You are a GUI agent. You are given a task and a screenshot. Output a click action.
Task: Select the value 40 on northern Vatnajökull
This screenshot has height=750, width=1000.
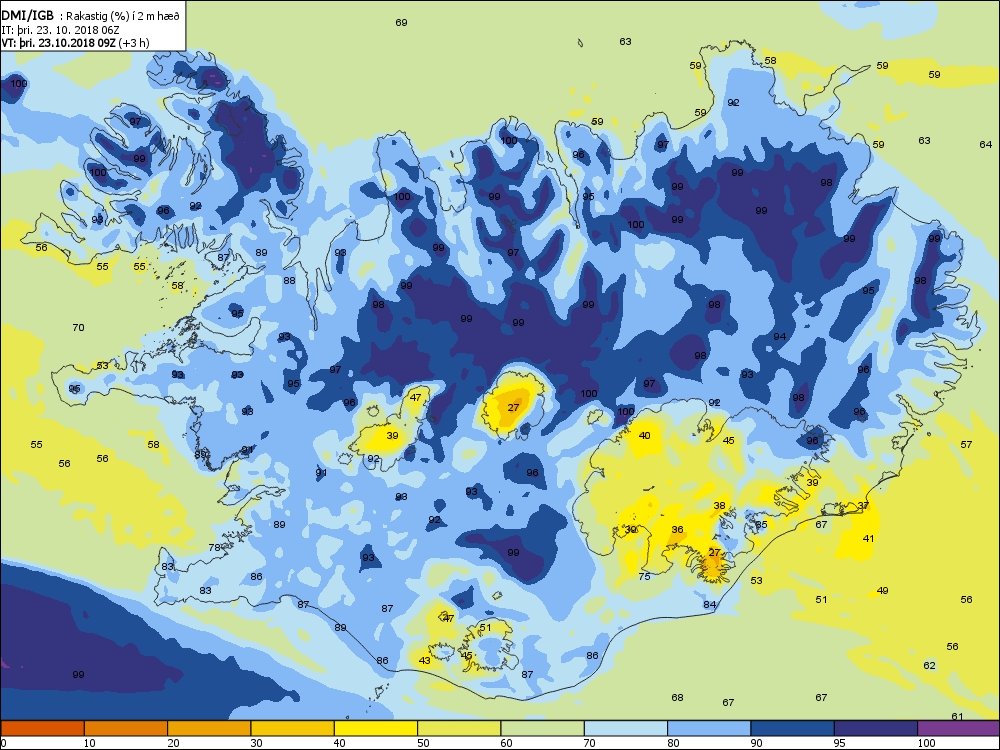coord(645,435)
